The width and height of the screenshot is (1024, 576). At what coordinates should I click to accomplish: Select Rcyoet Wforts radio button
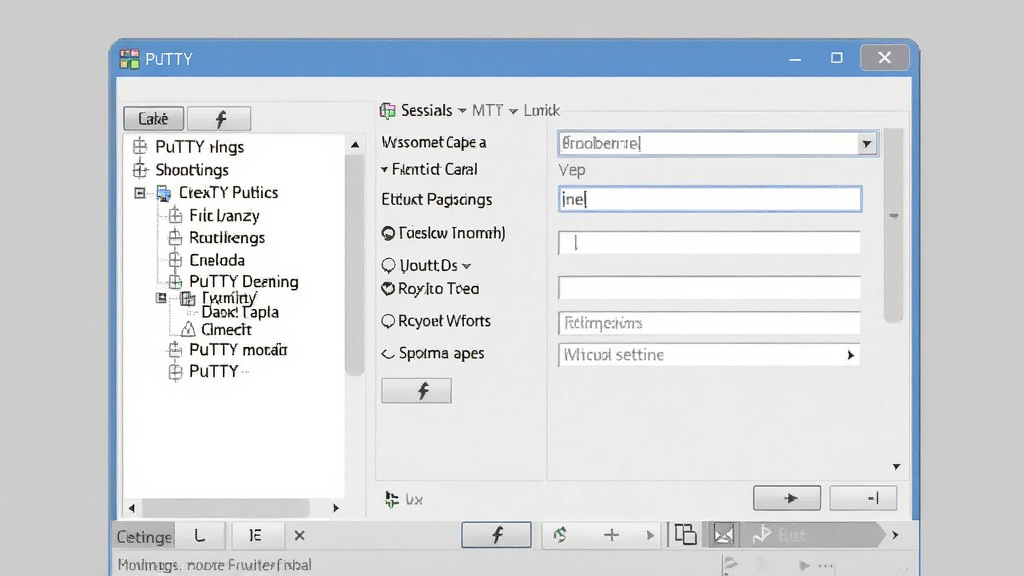tap(389, 321)
